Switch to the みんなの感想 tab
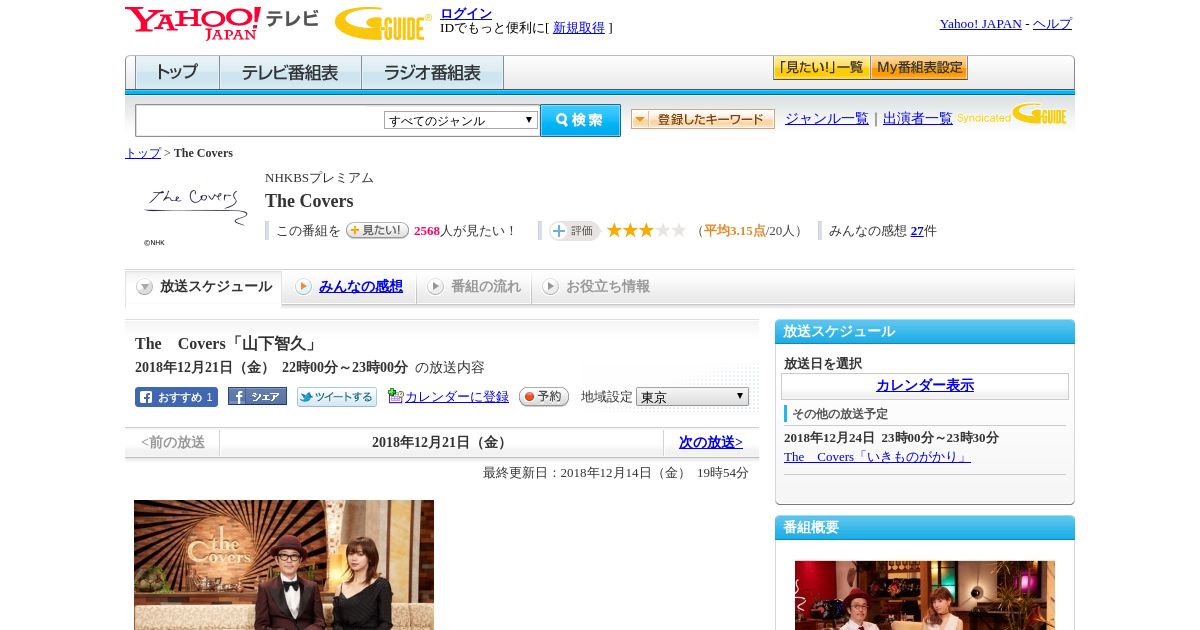This screenshot has width=1200, height=630. (x=349, y=287)
